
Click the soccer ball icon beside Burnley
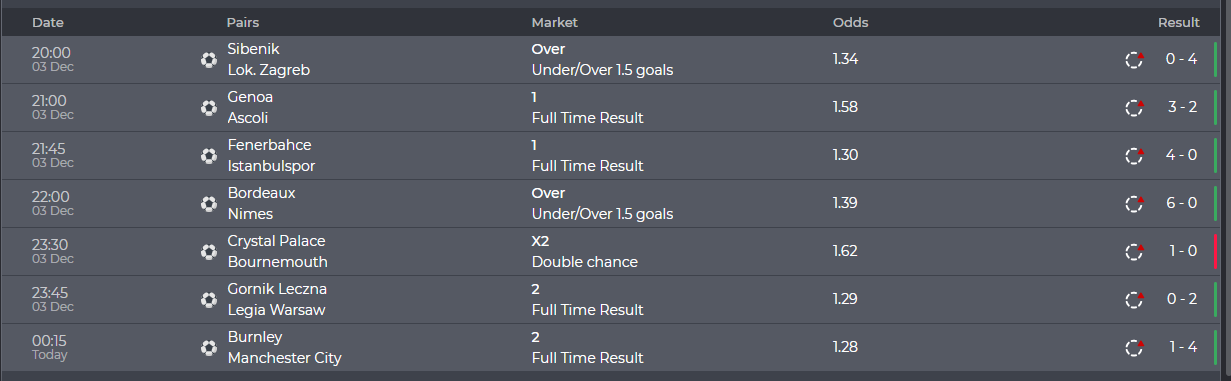pos(208,348)
